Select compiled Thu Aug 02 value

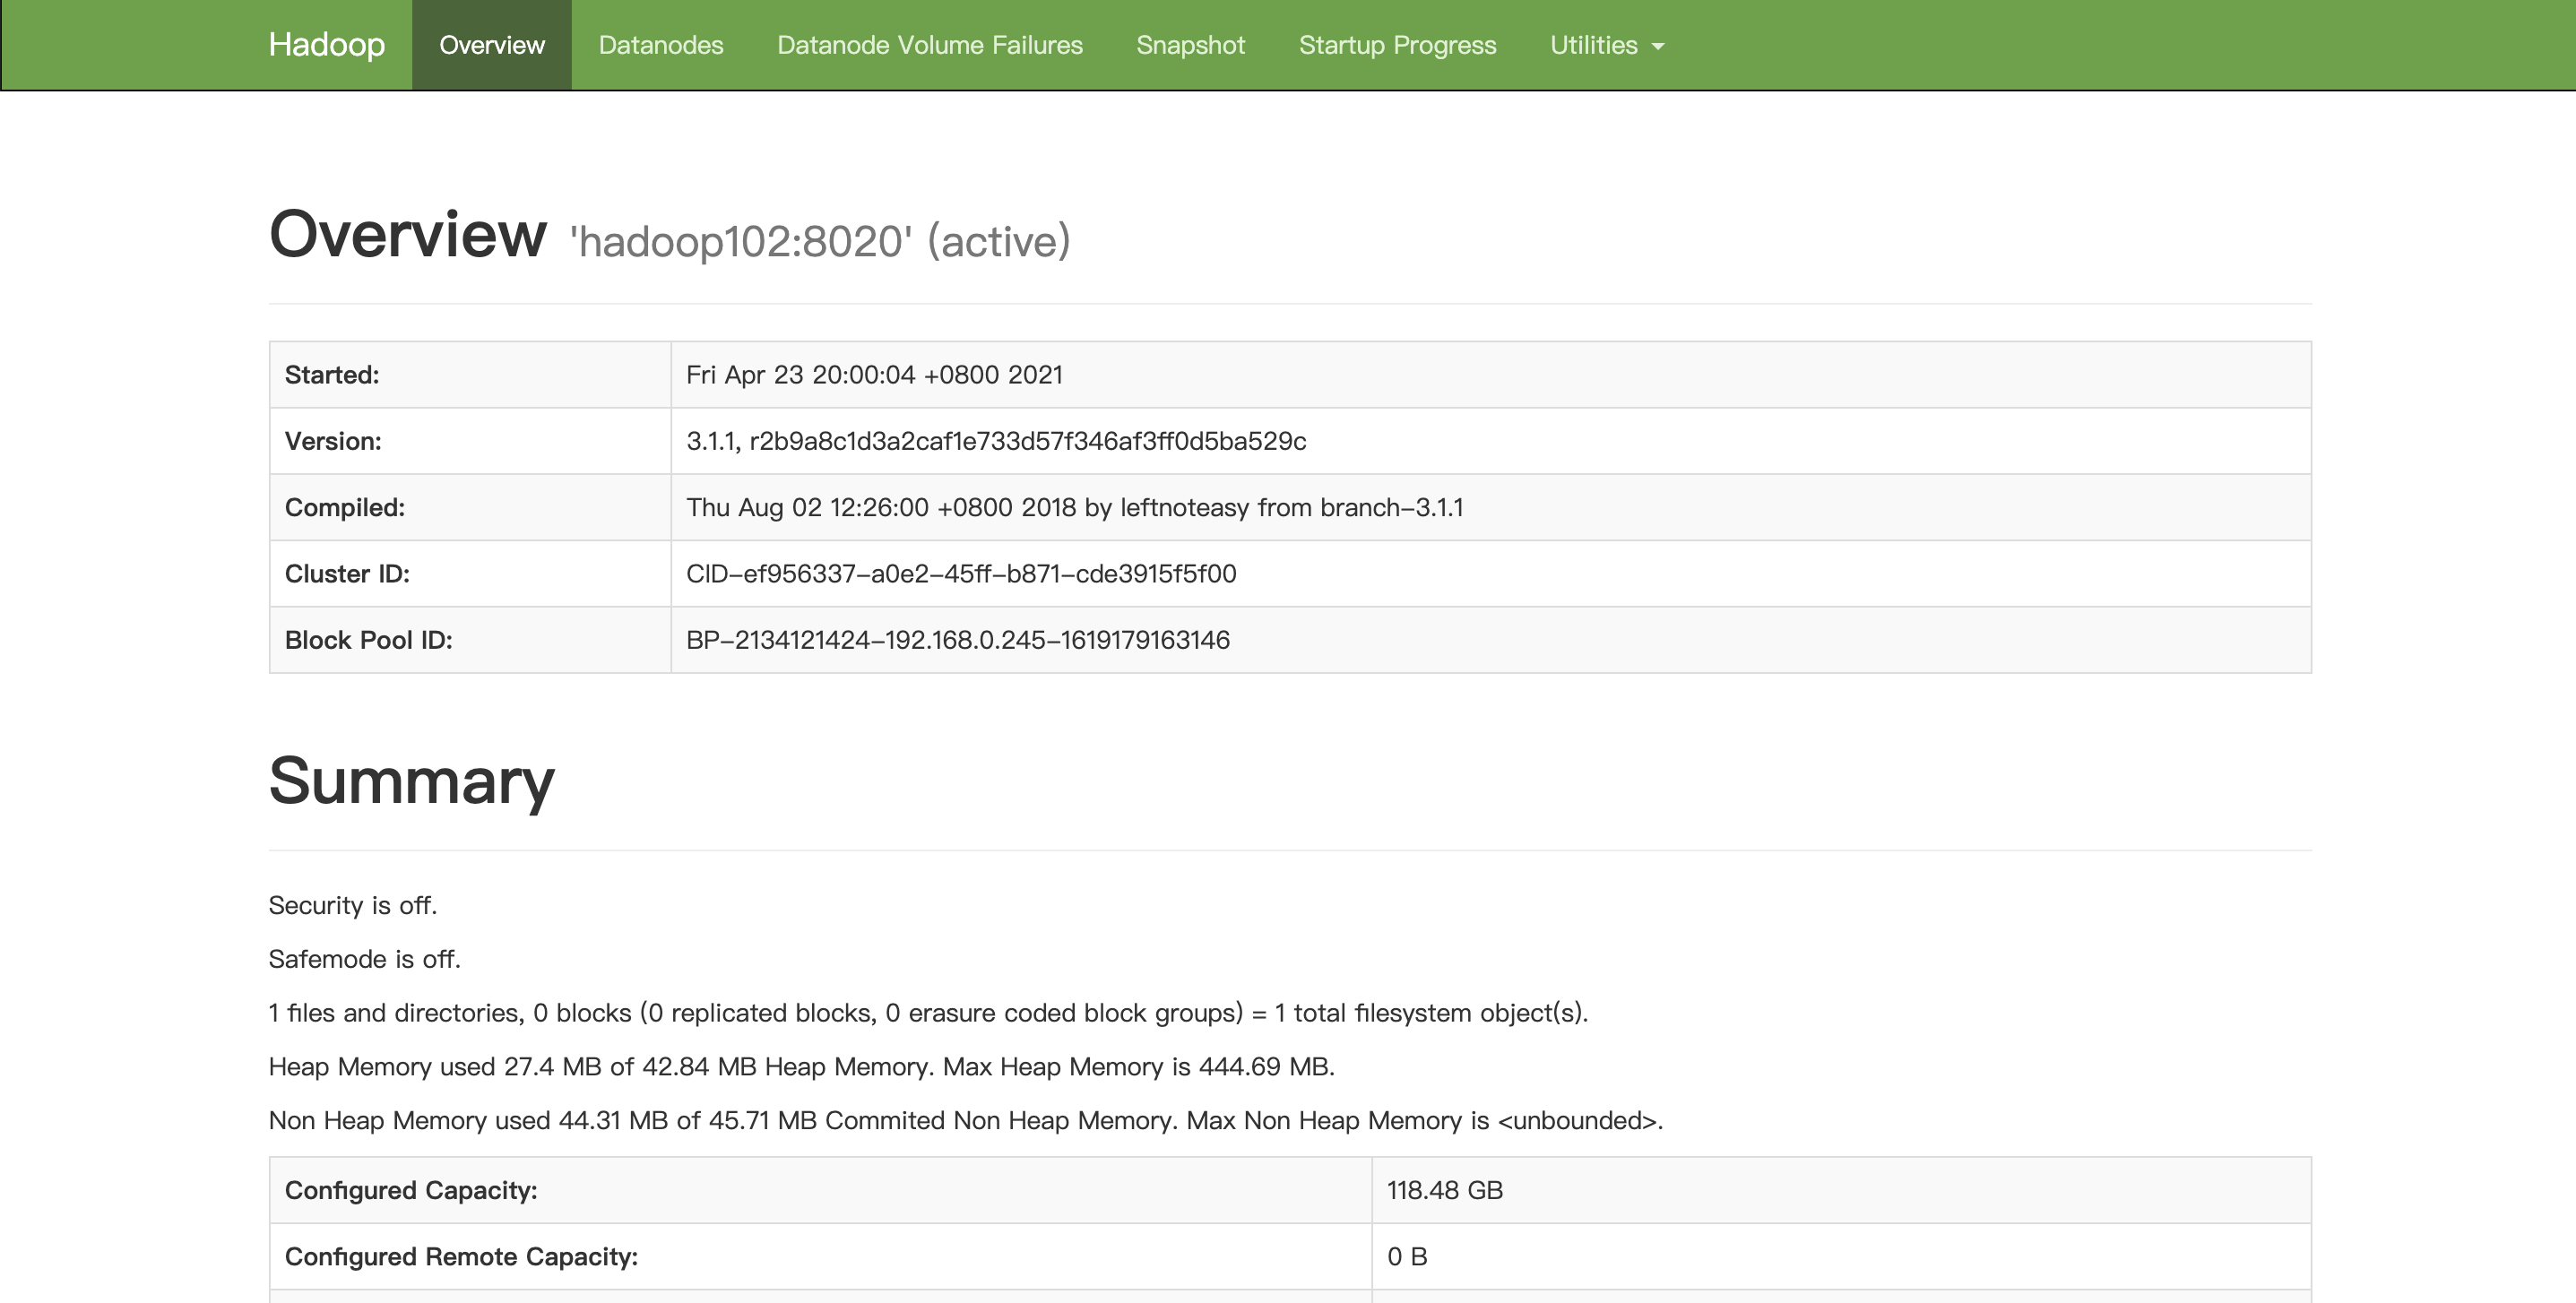[1074, 507]
